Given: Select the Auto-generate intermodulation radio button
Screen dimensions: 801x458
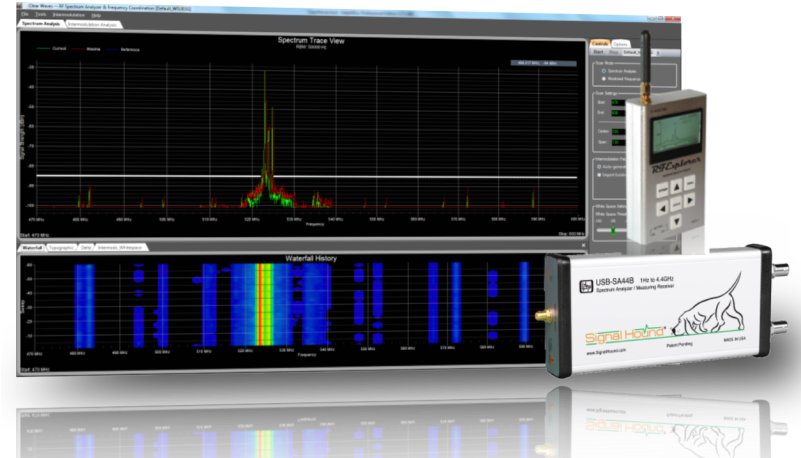Looking at the screenshot, I should [x=599, y=167].
